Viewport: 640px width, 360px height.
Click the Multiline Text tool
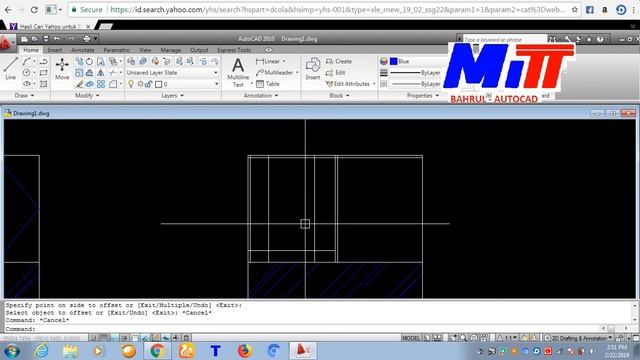(x=238, y=72)
